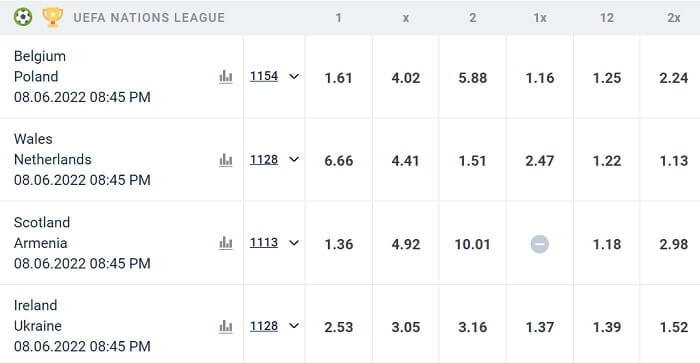
Task: Click the trophy icon beside UEFA Nations League
Action: point(53,17)
